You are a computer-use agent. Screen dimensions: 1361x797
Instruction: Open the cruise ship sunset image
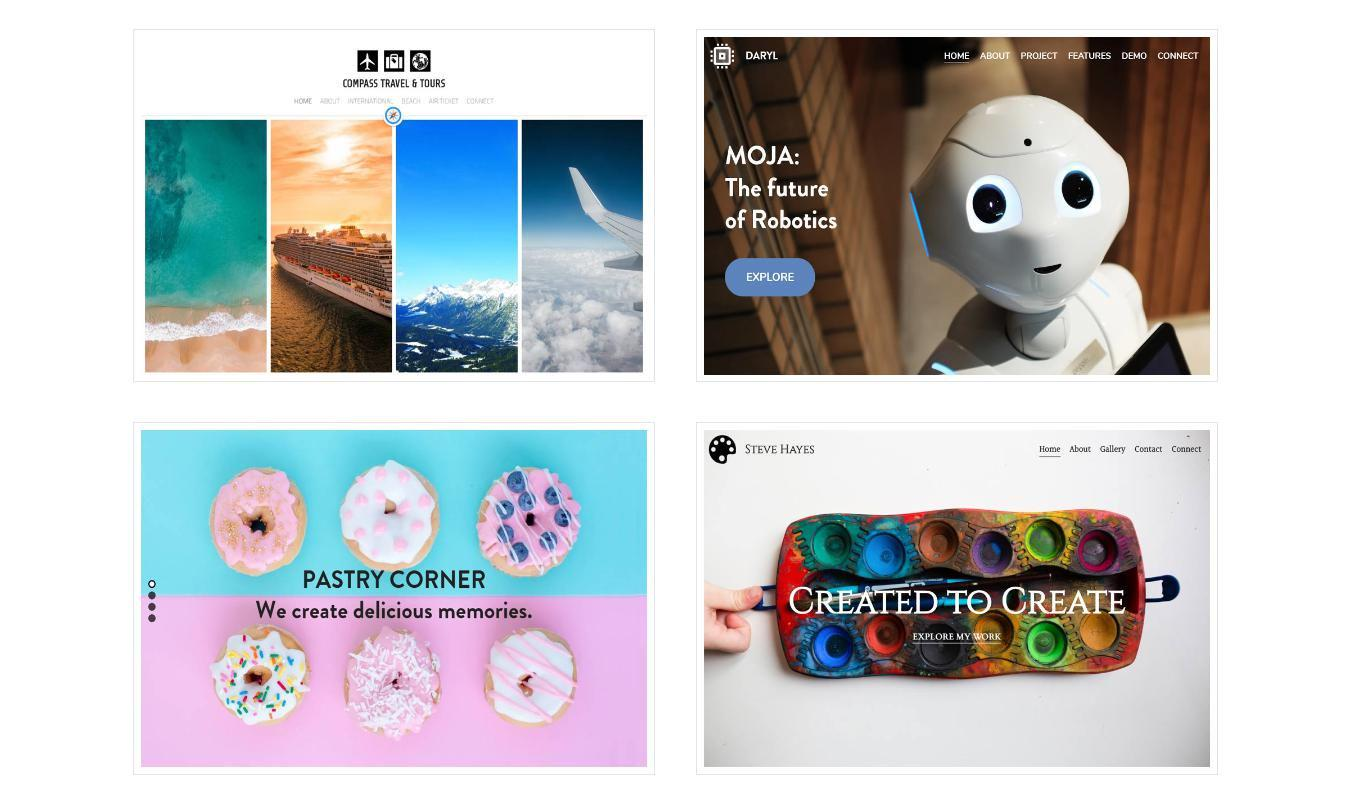tap(331, 246)
